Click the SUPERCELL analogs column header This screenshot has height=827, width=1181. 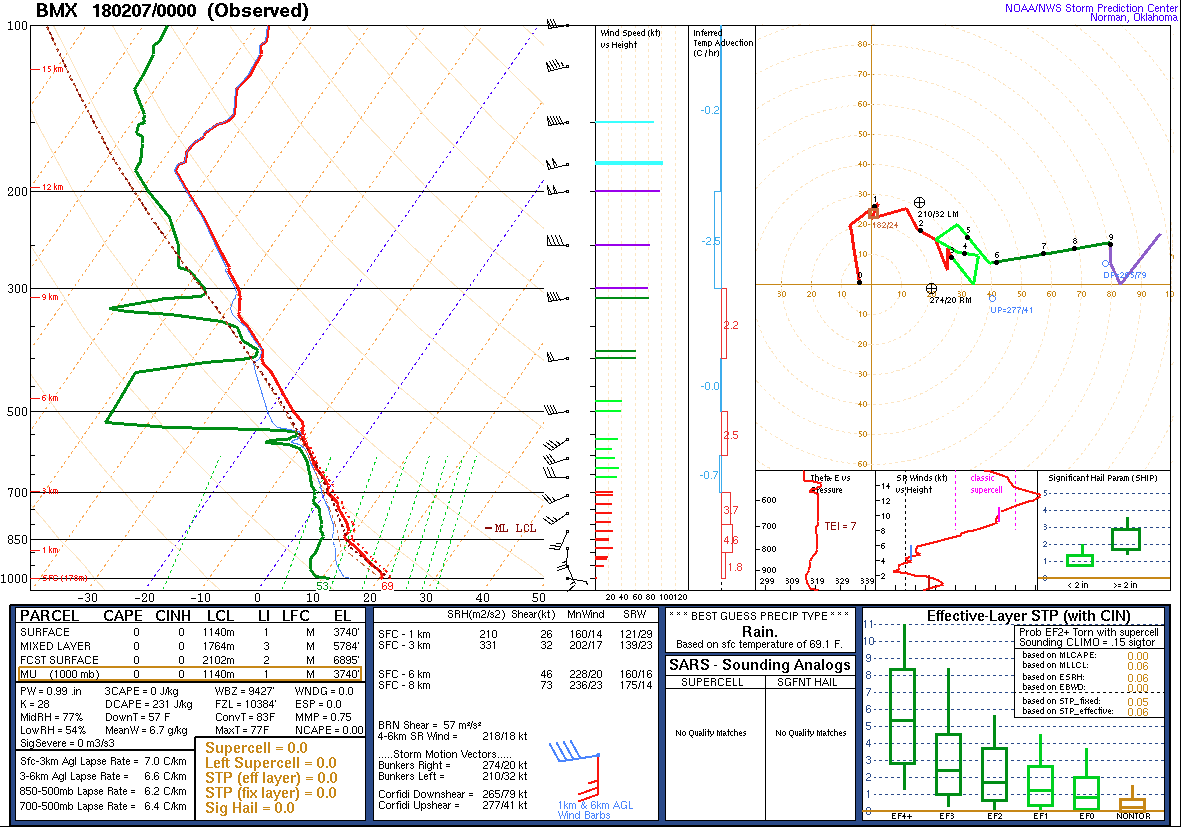pyautogui.click(x=712, y=682)
